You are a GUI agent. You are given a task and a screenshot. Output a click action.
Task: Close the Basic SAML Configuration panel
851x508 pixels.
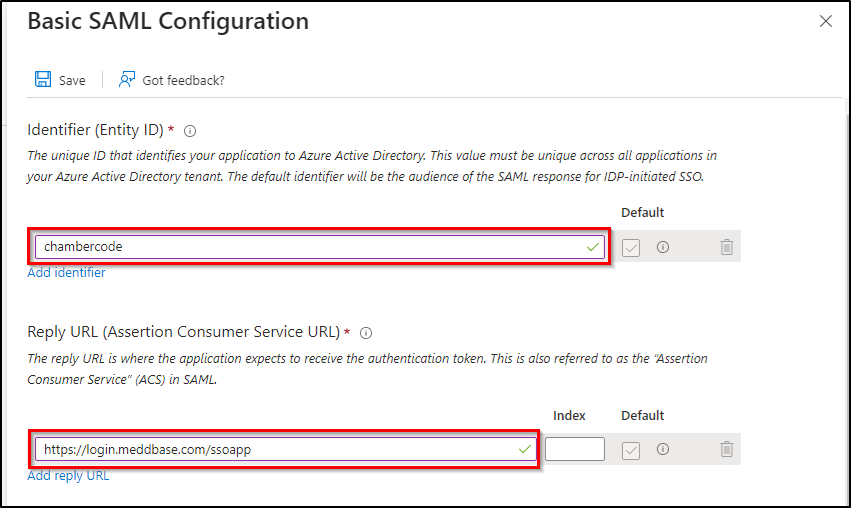826,21
